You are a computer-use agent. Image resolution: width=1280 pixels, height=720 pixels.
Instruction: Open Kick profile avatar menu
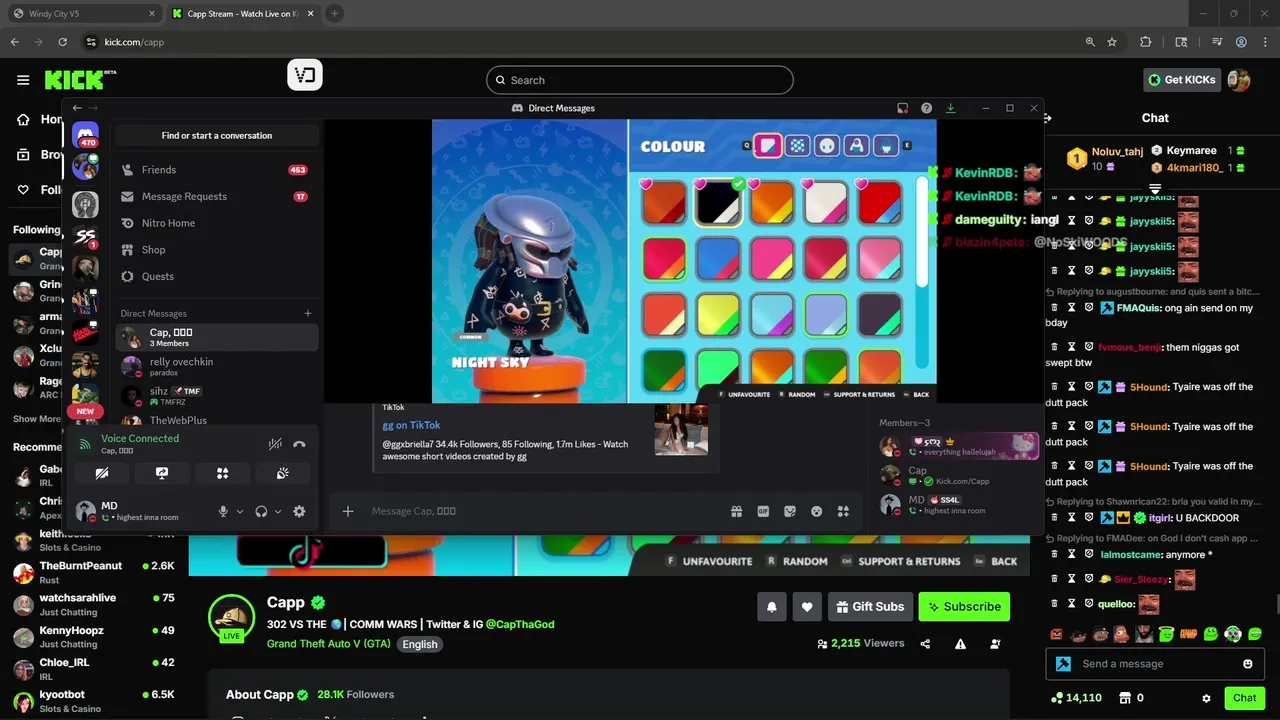(1239, 80)
